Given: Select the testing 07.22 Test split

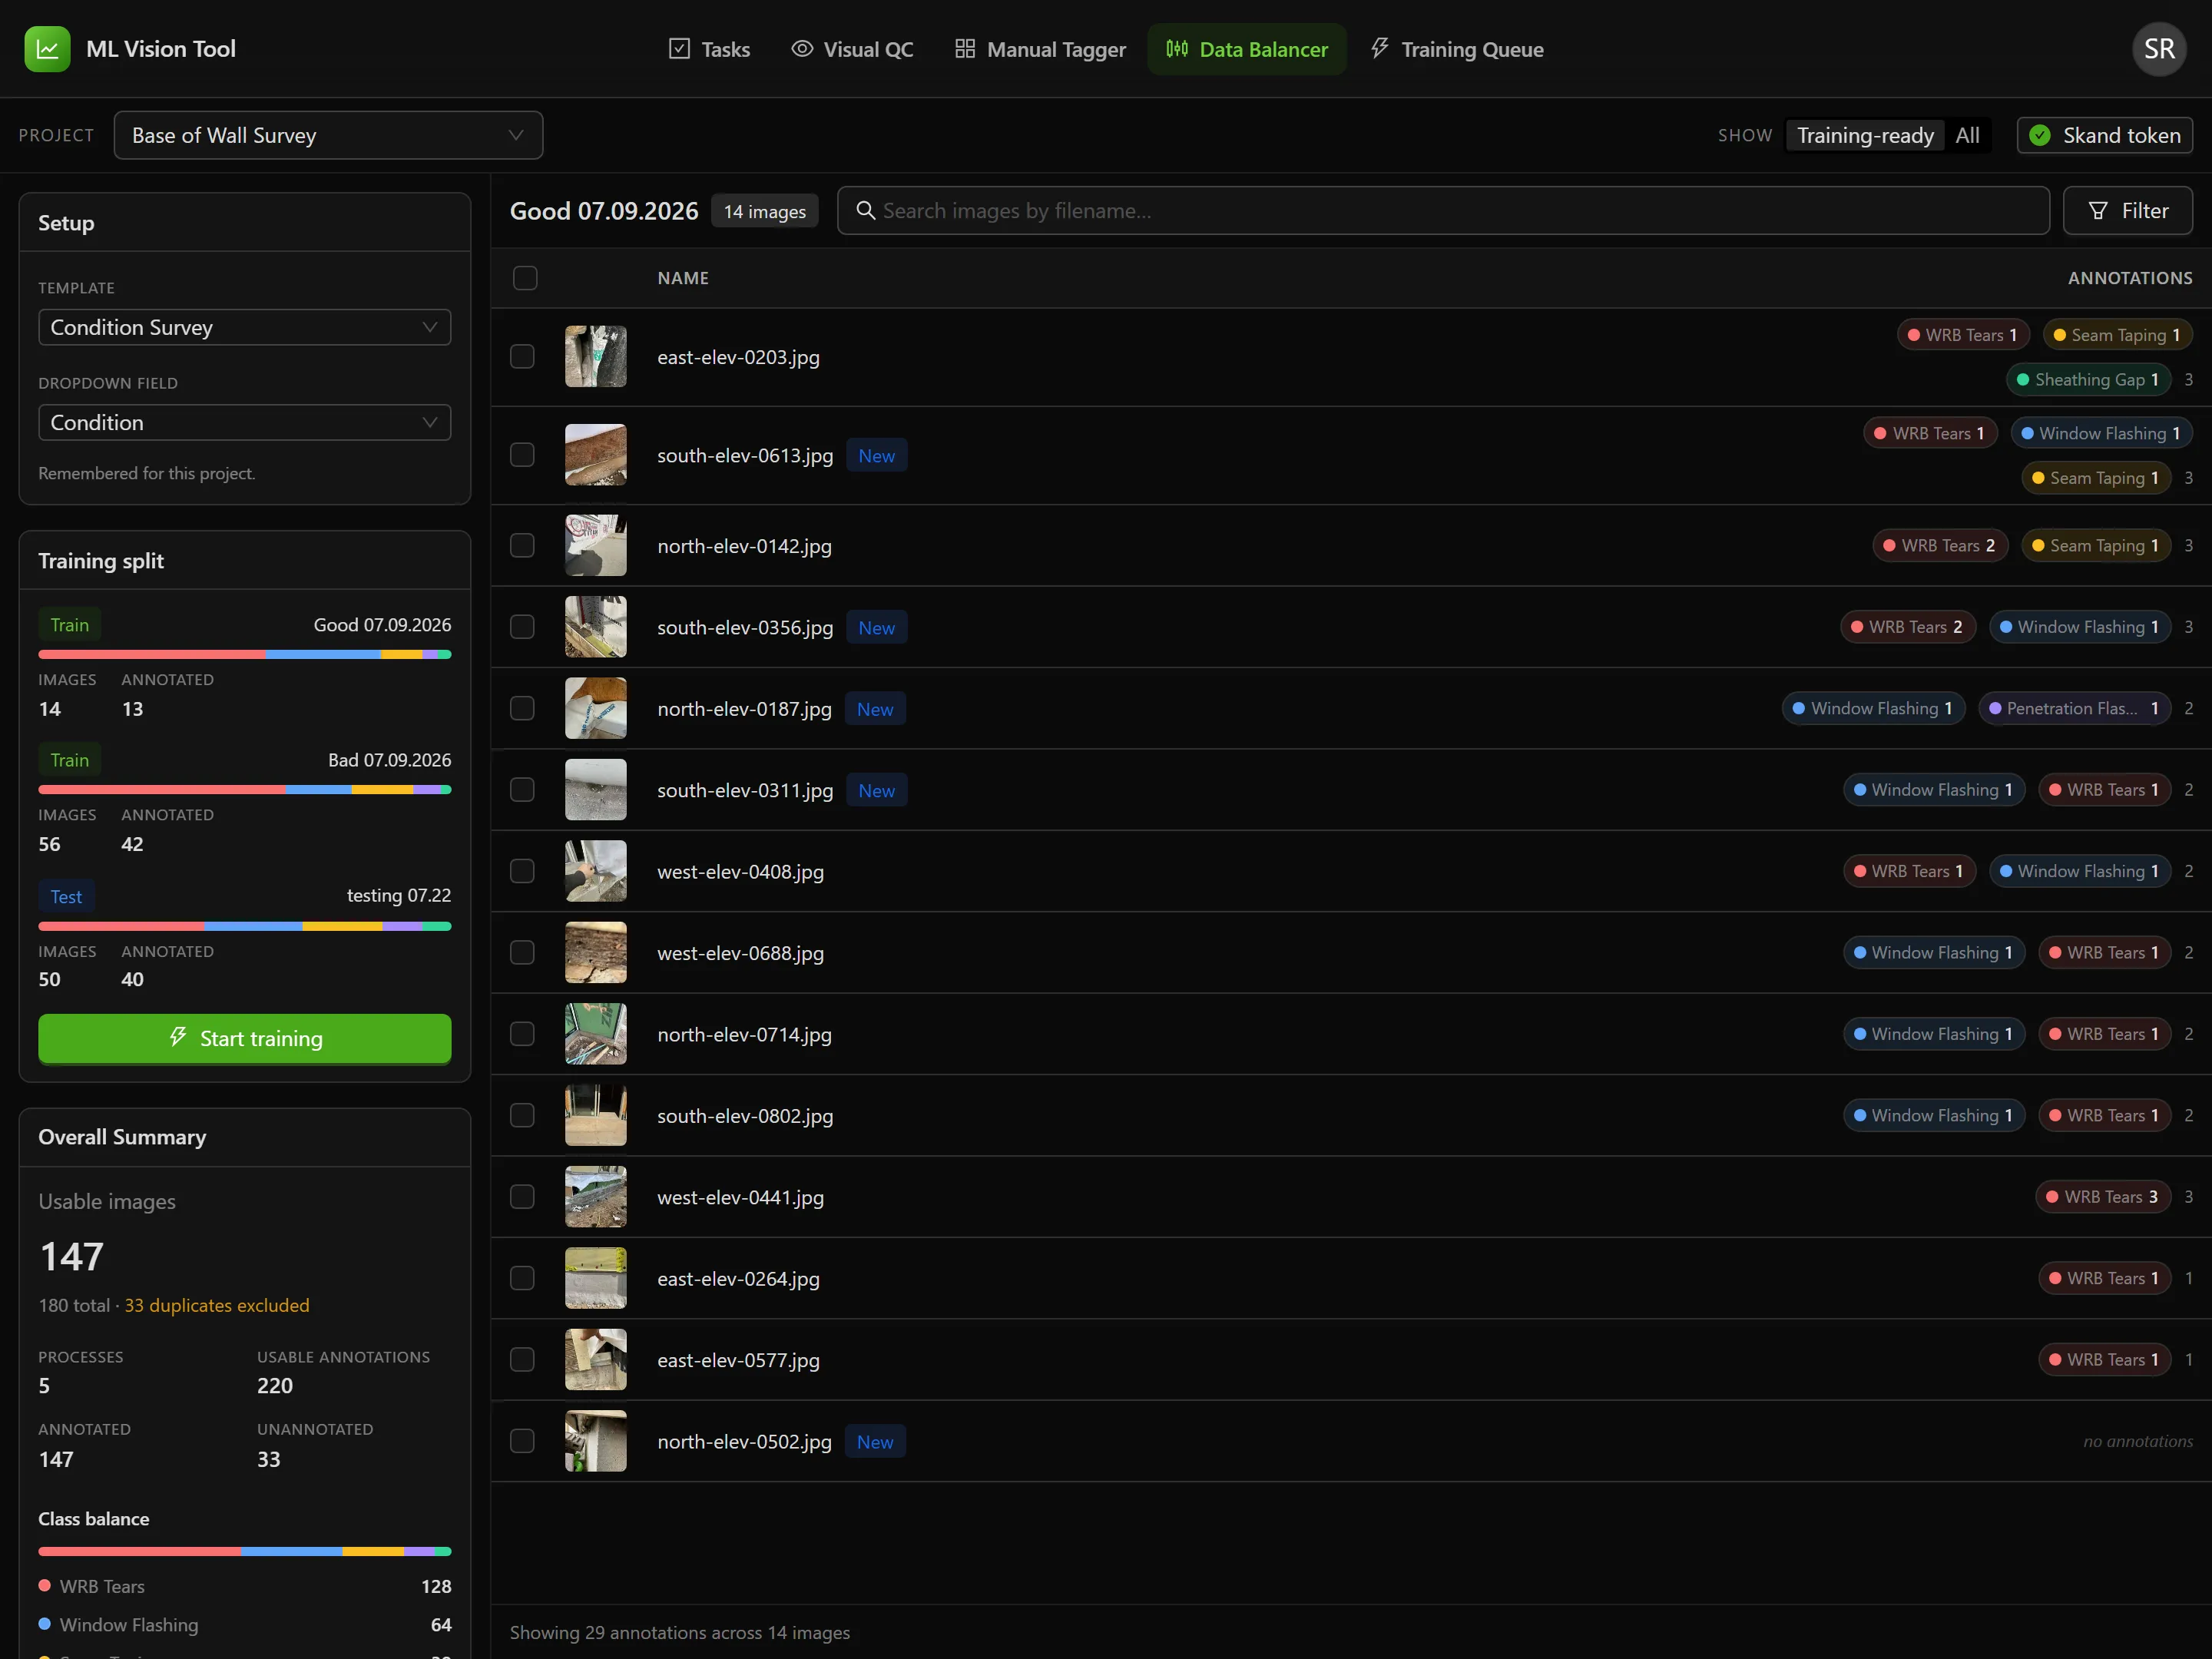Looking at the screenshot, I should [245, 936].
